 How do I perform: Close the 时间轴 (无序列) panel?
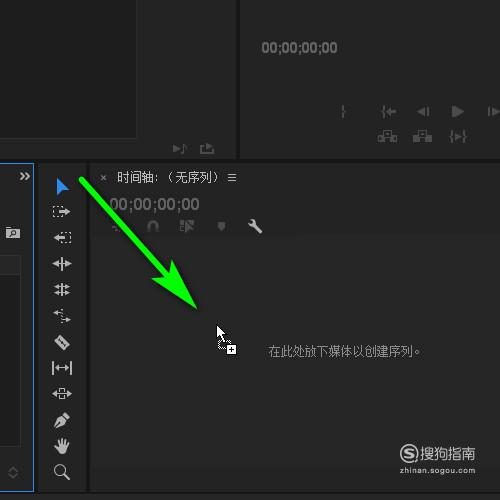click(103, 178)
